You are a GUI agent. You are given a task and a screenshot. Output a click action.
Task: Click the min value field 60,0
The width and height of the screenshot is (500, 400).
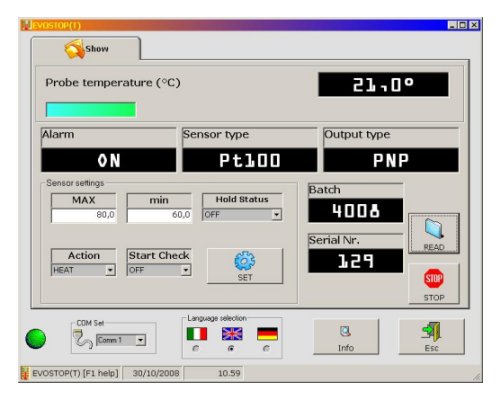159,215
